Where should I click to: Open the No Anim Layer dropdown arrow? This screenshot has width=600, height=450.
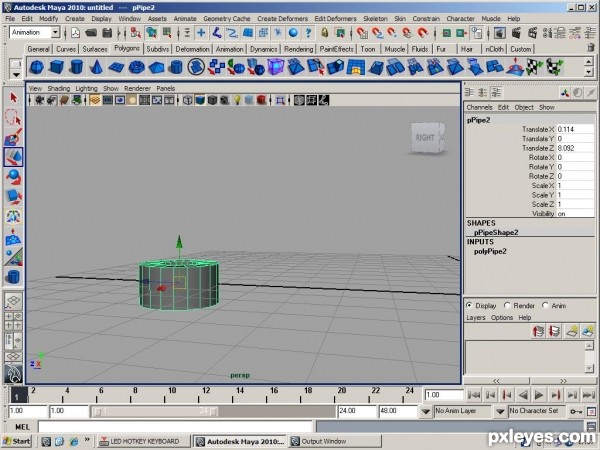pos(426,412)
